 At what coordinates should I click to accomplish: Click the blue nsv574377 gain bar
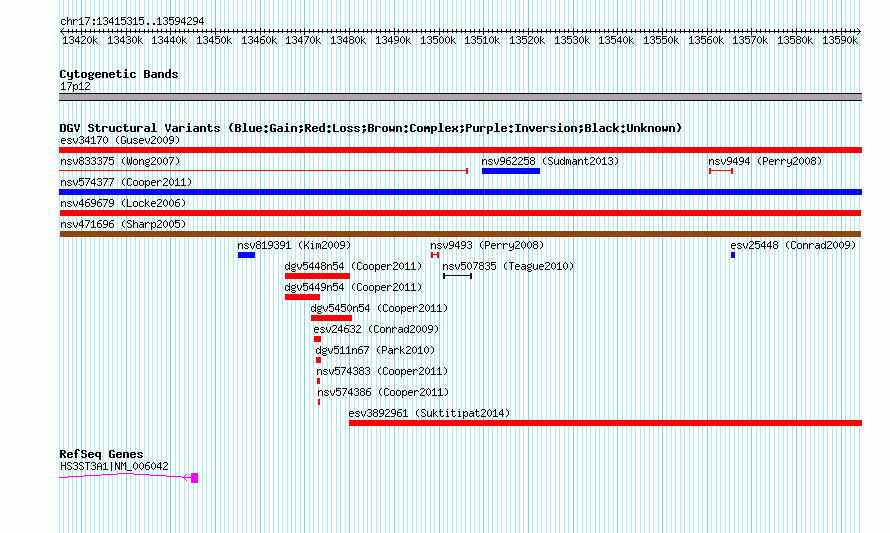point(460,192)
